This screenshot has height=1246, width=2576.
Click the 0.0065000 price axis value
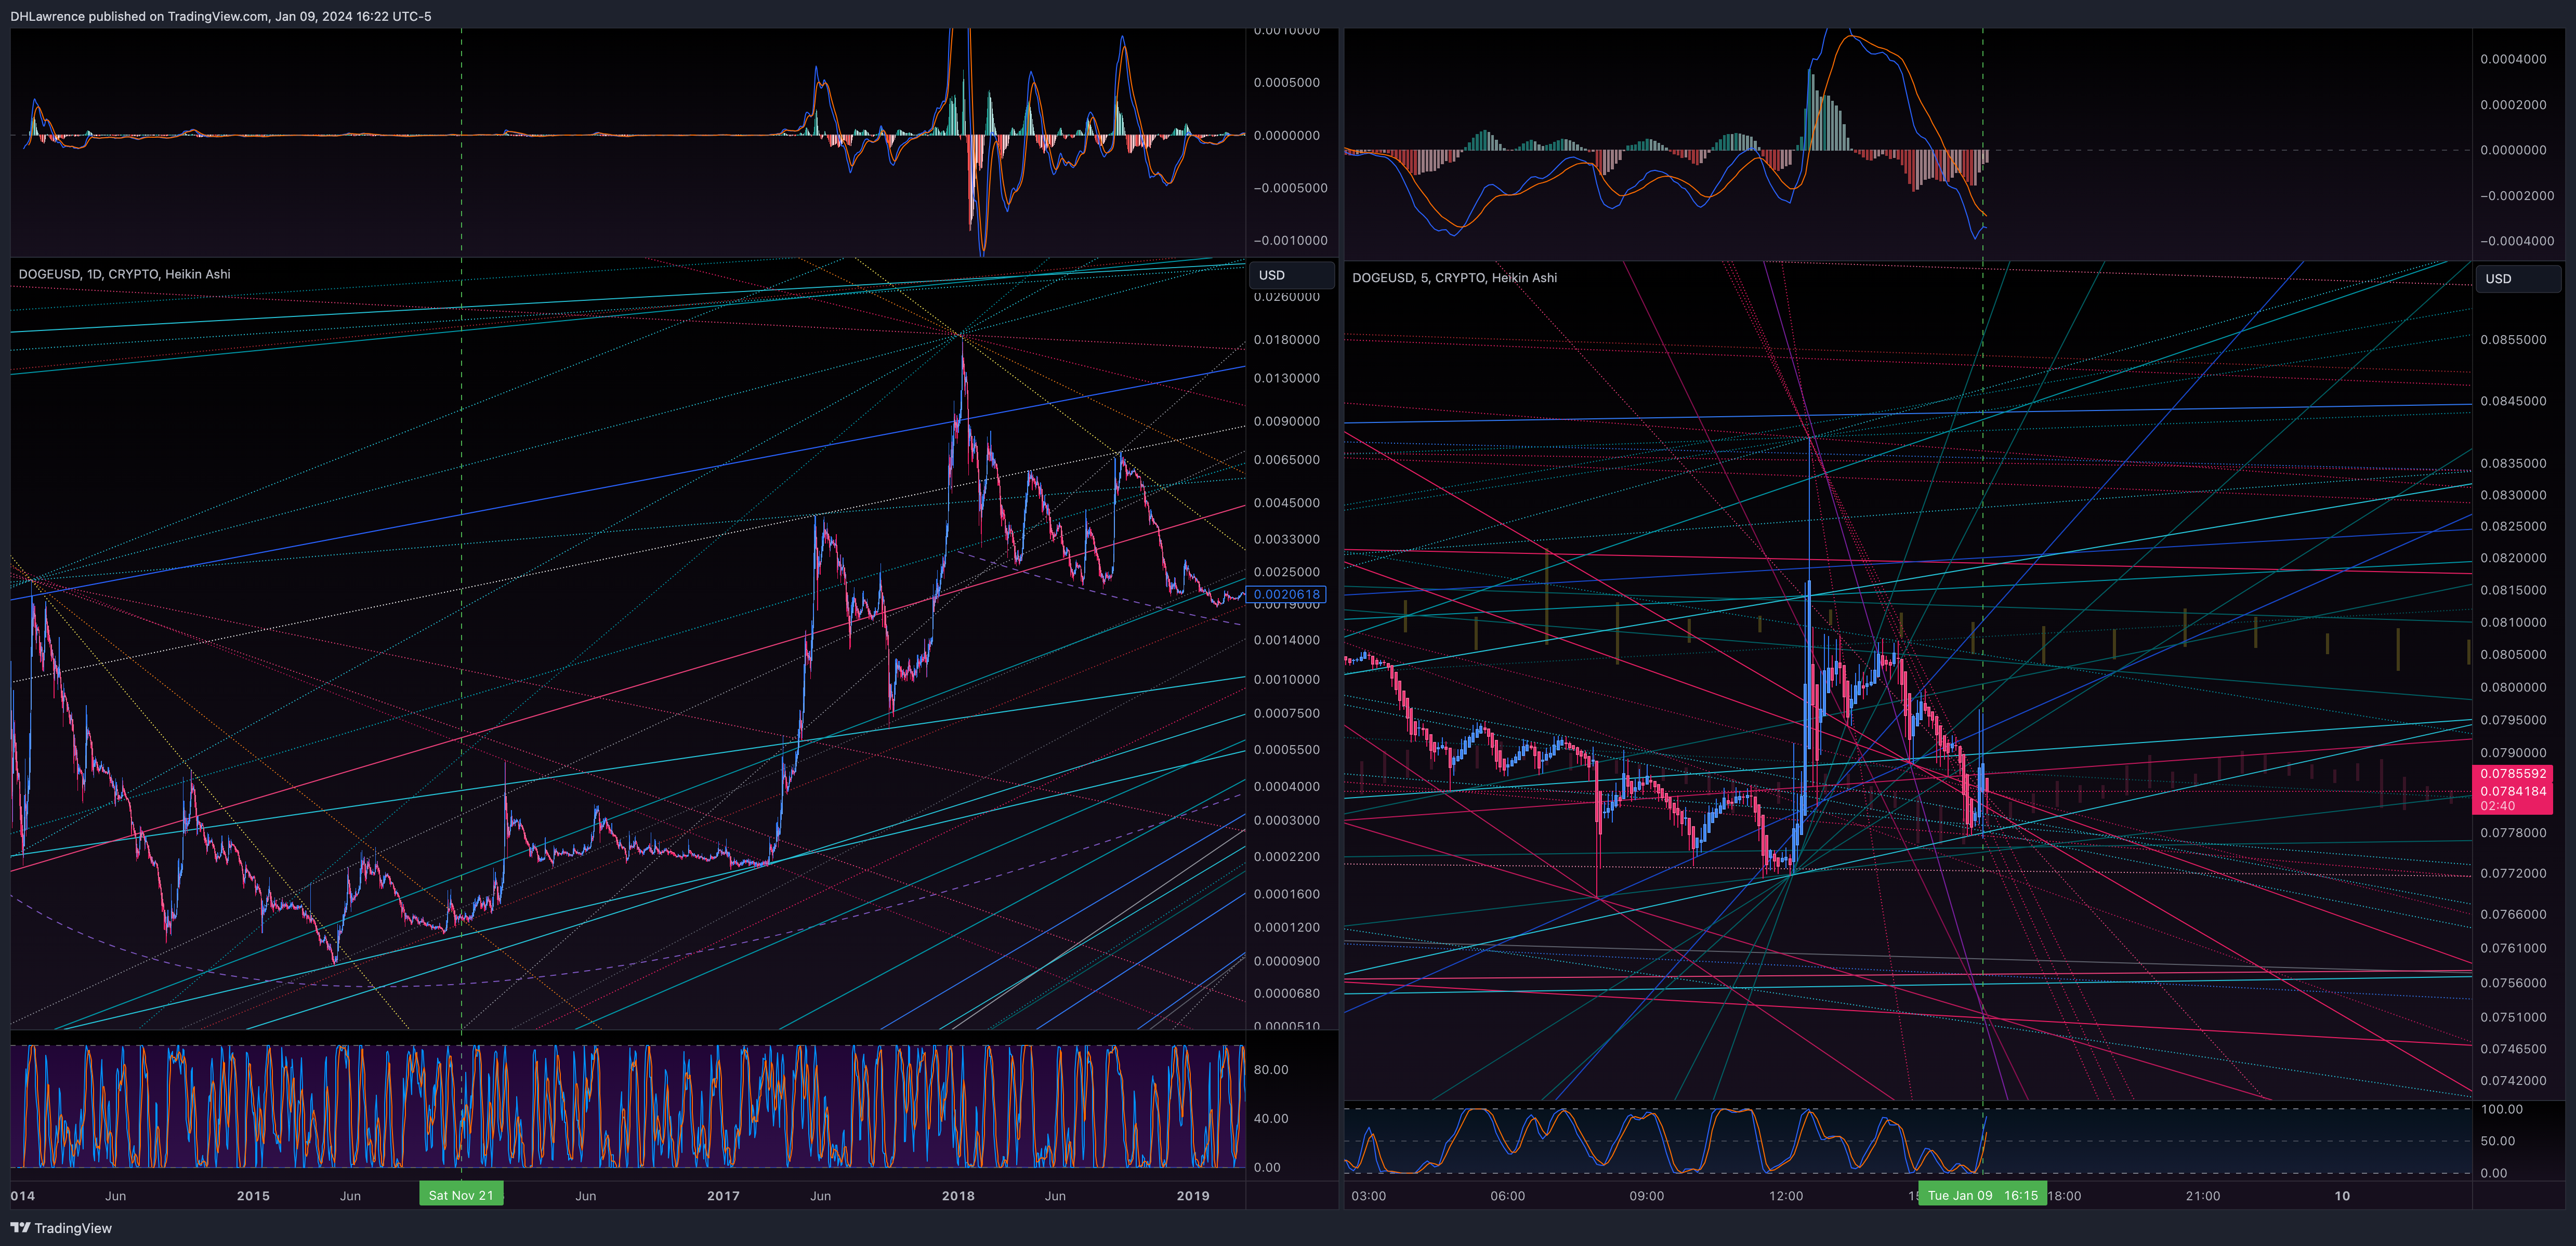pyautogui.click(x=1286, y=460)
